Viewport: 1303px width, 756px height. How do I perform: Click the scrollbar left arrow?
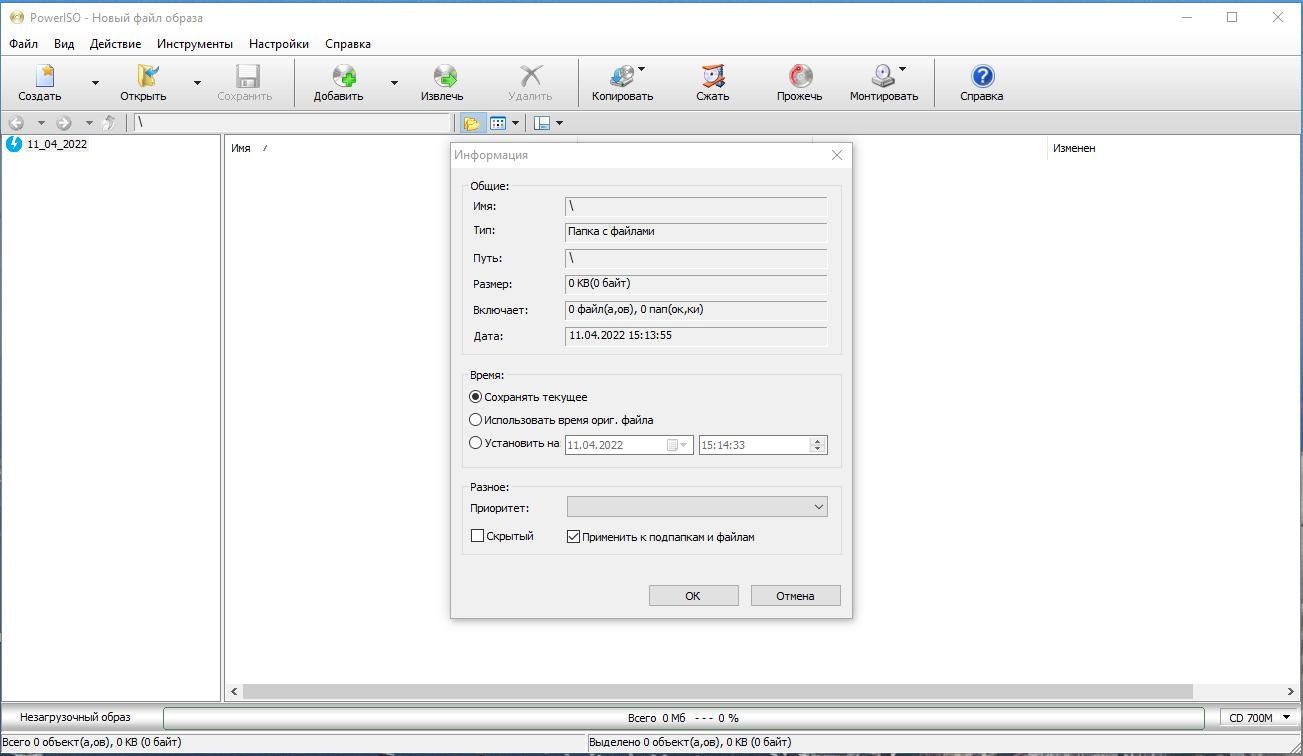point(235,691)
